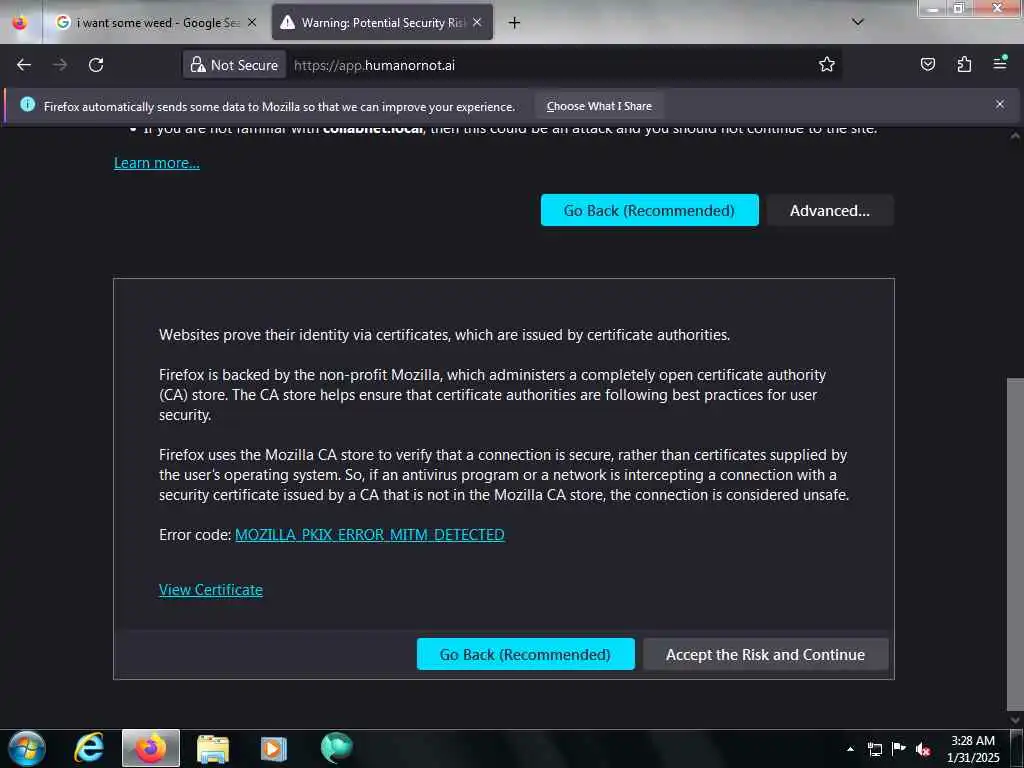Screen dimensions: 1024x768
Task: Launch Internet Explorer from the taskbar
Action: 89,748
